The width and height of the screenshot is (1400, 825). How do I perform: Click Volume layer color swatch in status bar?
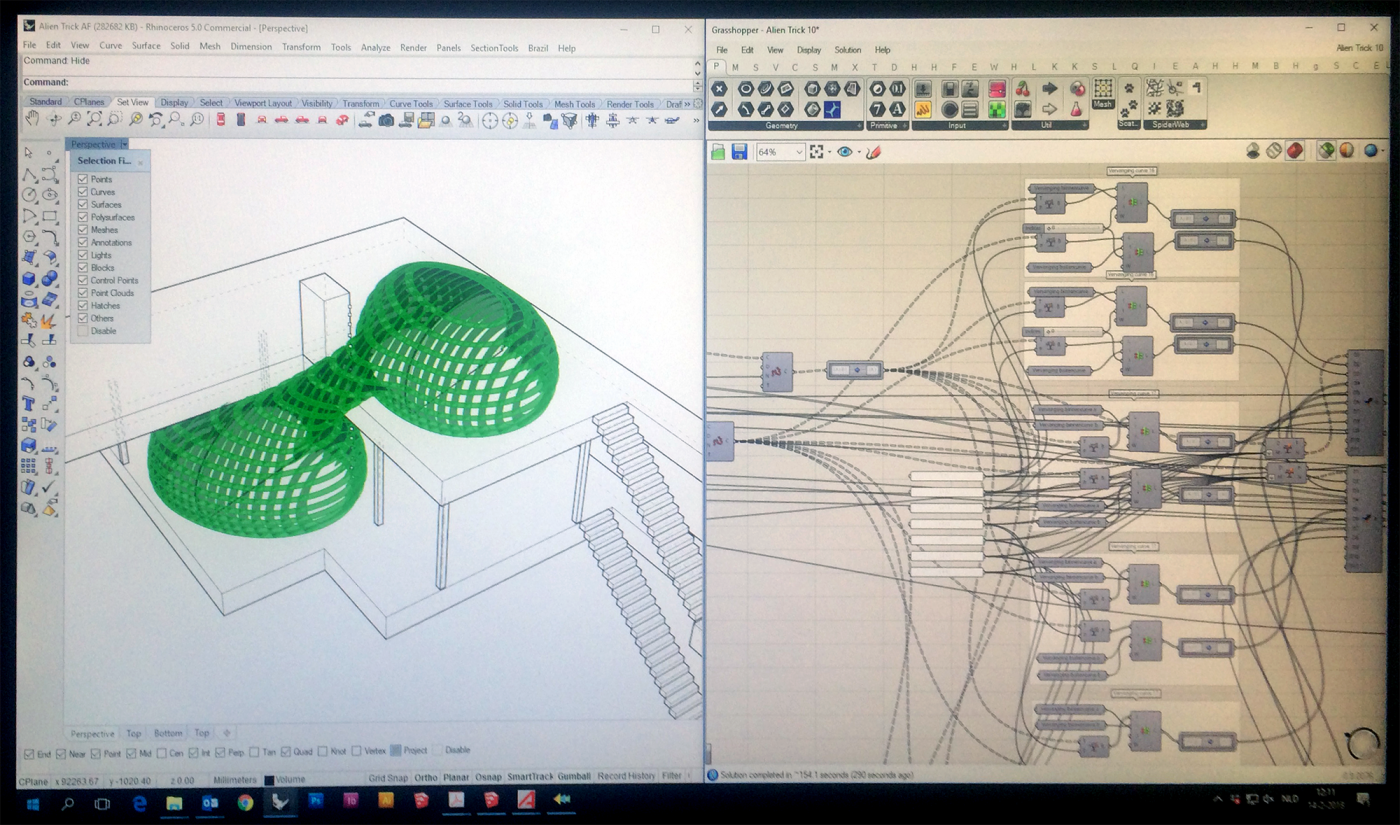click(x=269, y=780)
